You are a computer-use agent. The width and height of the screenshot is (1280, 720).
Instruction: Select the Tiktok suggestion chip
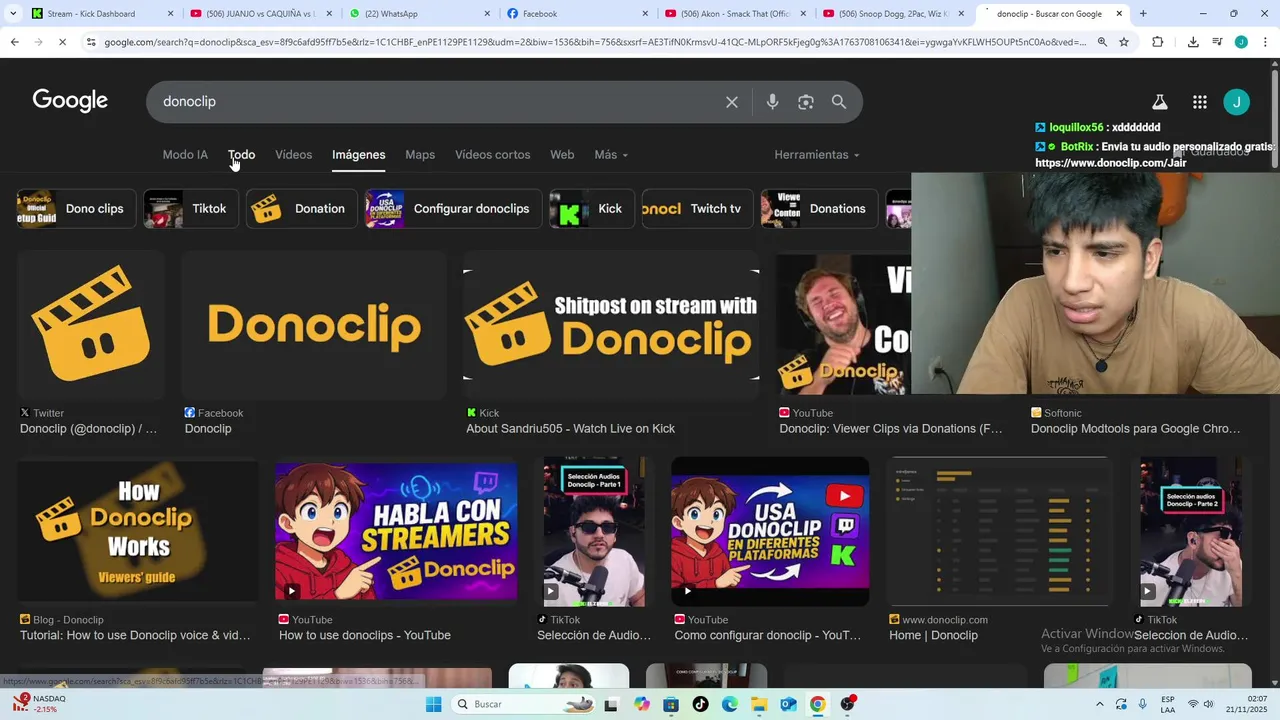pyautogui.click(x=191, y=209)
